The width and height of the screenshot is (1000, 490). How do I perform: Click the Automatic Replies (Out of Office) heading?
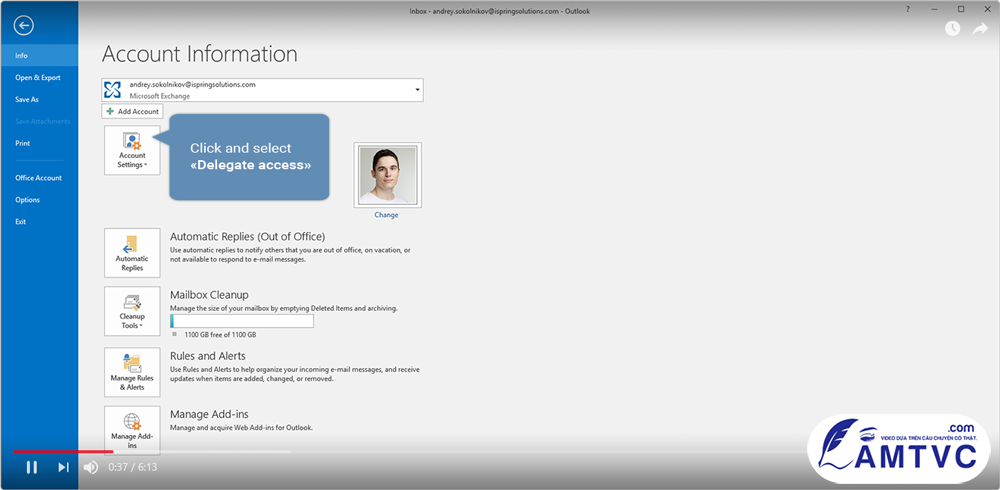tap(247, 237)
